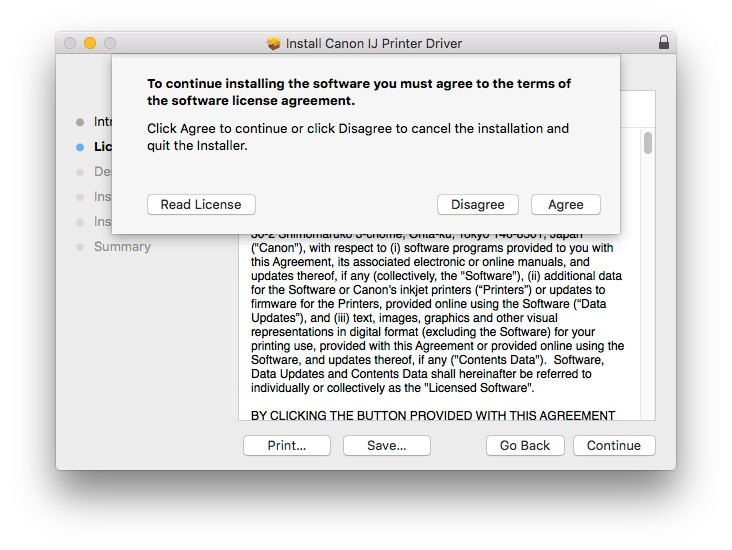The image size is (732, 550).
Task: Click the Disagree button
Action: [478, 204]
